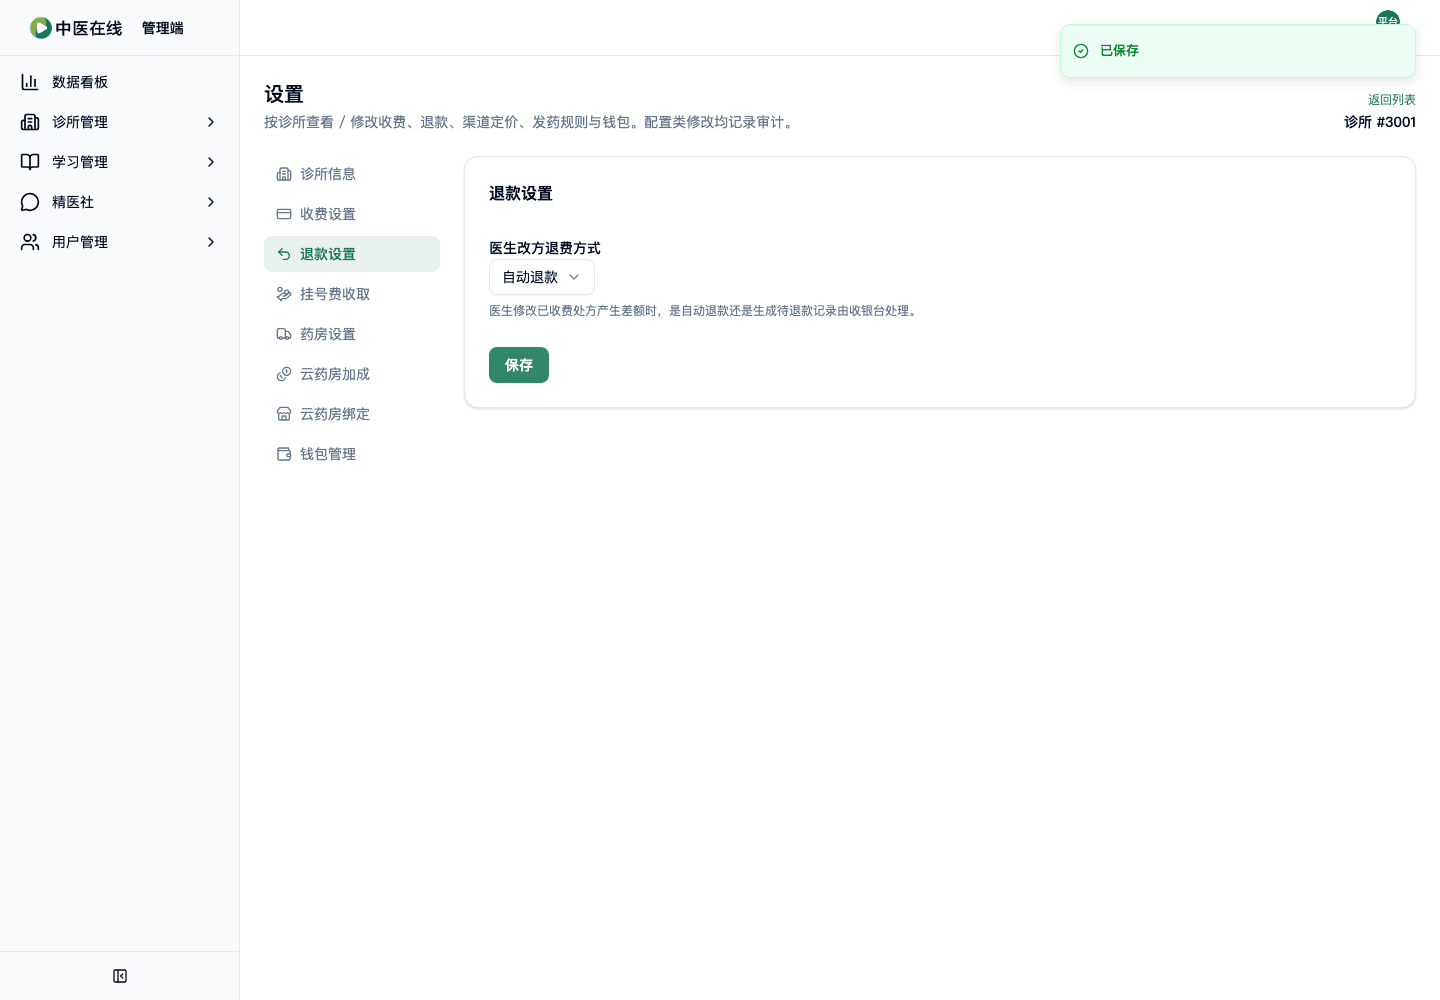Click the green 保存 button
Screen dimensions: 1440x1000
coord(519,365)
